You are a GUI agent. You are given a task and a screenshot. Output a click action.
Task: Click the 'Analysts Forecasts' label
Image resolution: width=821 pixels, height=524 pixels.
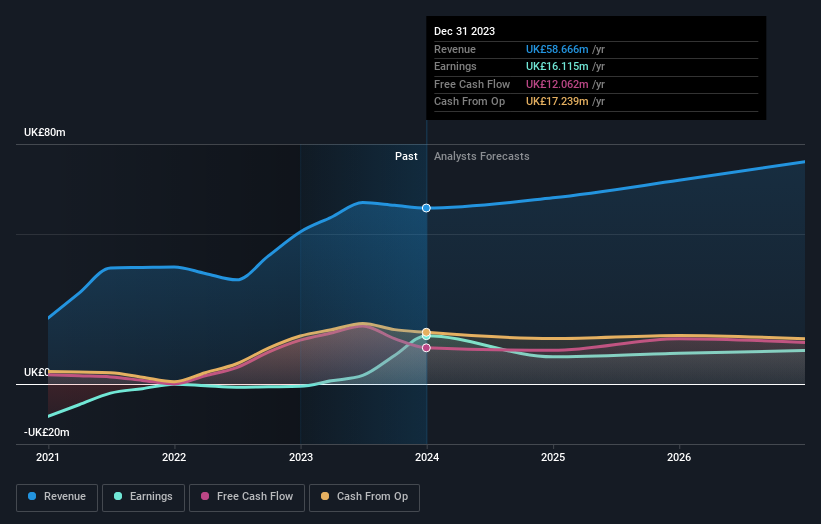482,157
